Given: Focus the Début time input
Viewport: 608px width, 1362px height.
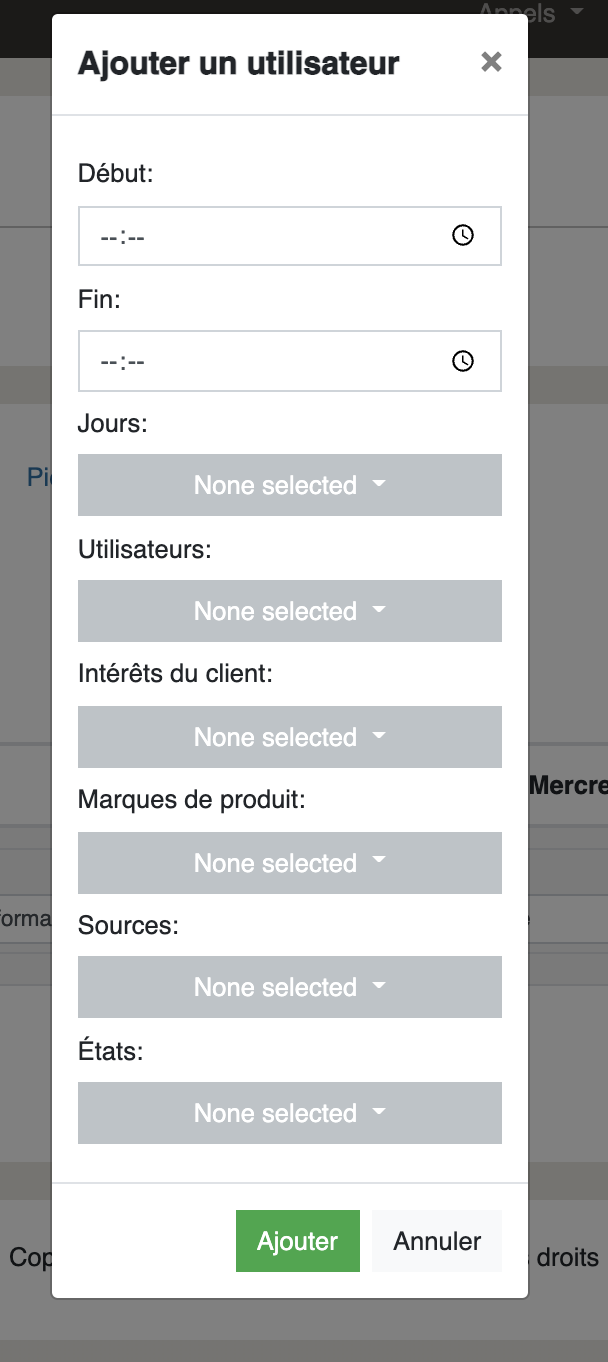Looking at the screenshot, I should pyautogui.click(x=290, y=236).
